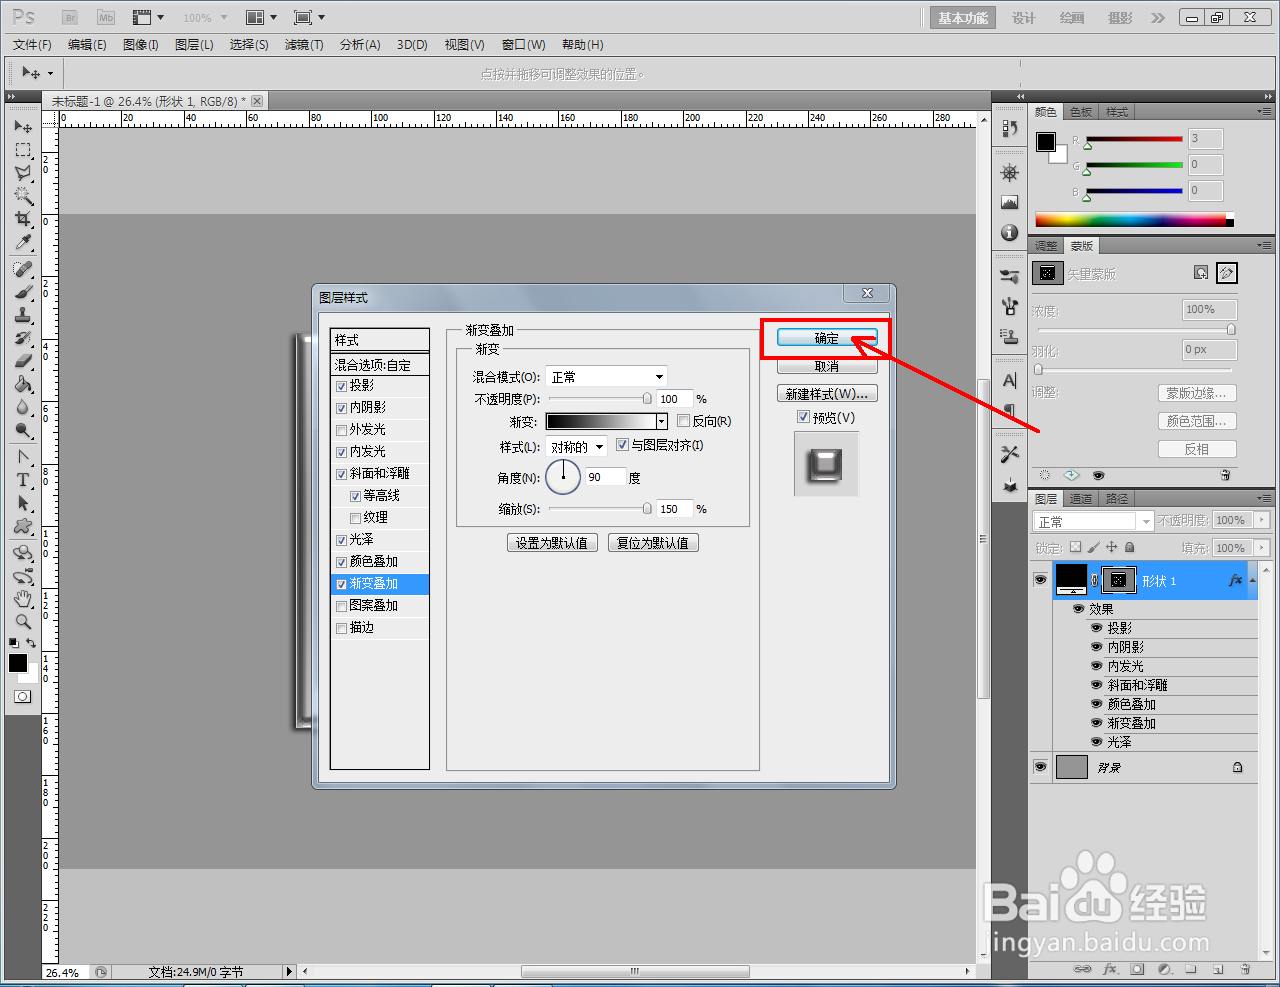
Task: Select the Paint Bucket tool
Action: [23, 384]
